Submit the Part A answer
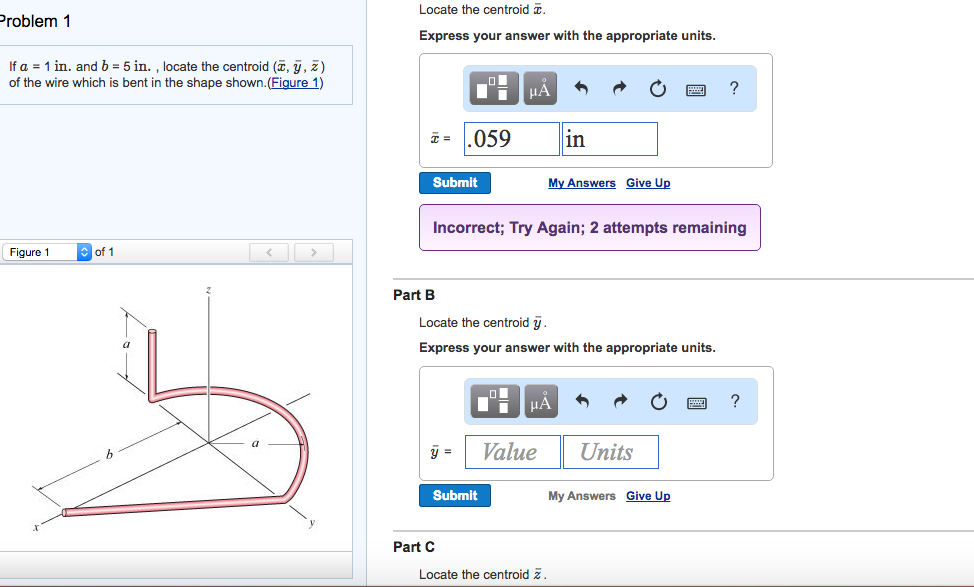Screen dimensions: 974x587 coord(454,182)
